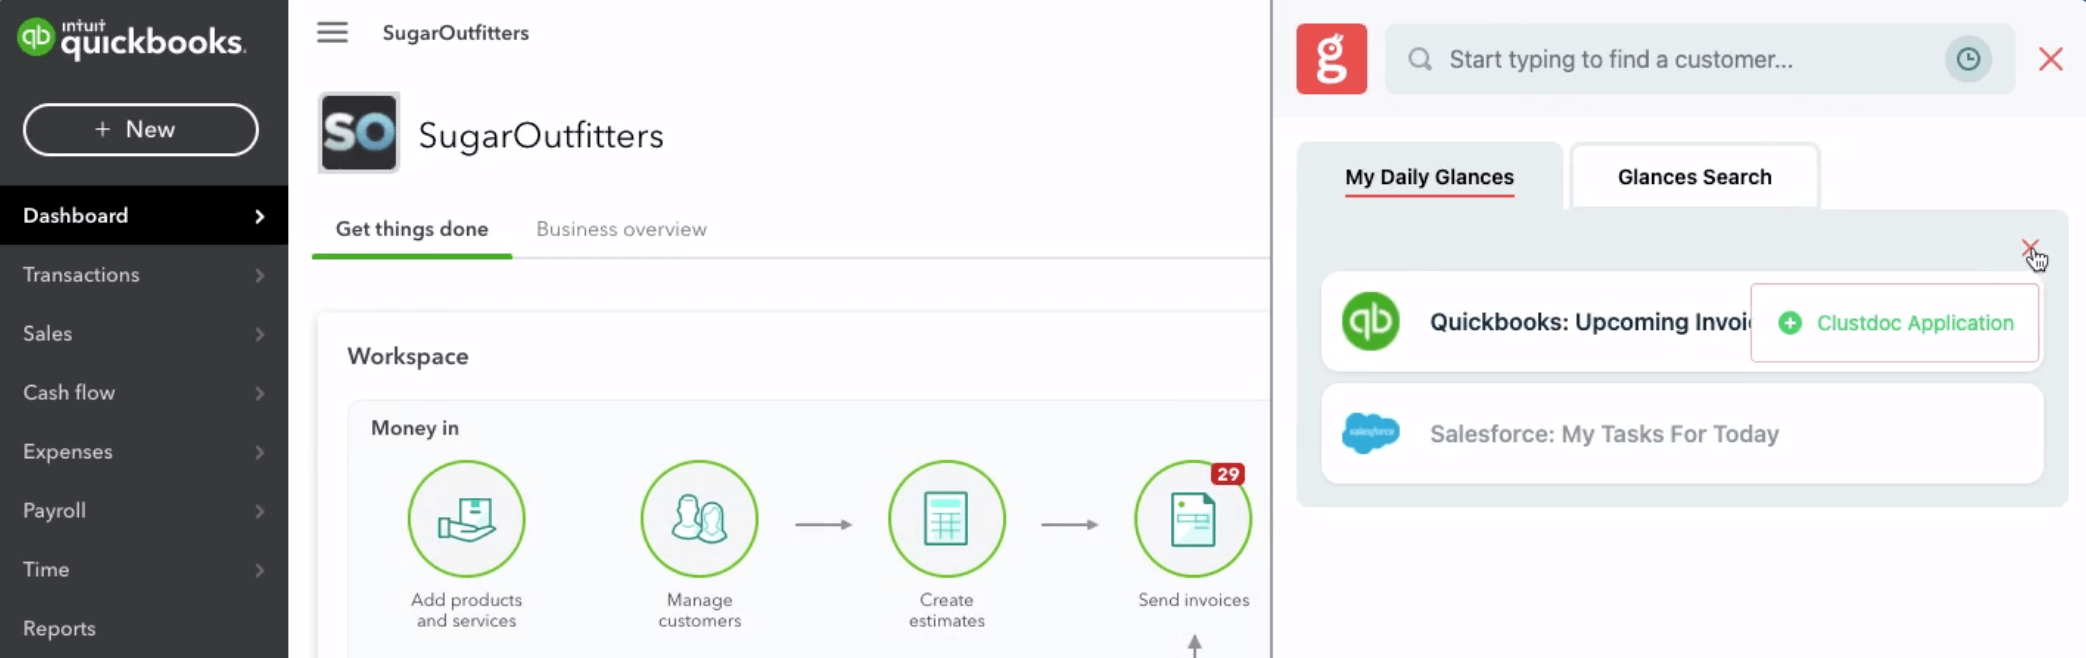Select My Daily Glances tab

click(1429, 177)
